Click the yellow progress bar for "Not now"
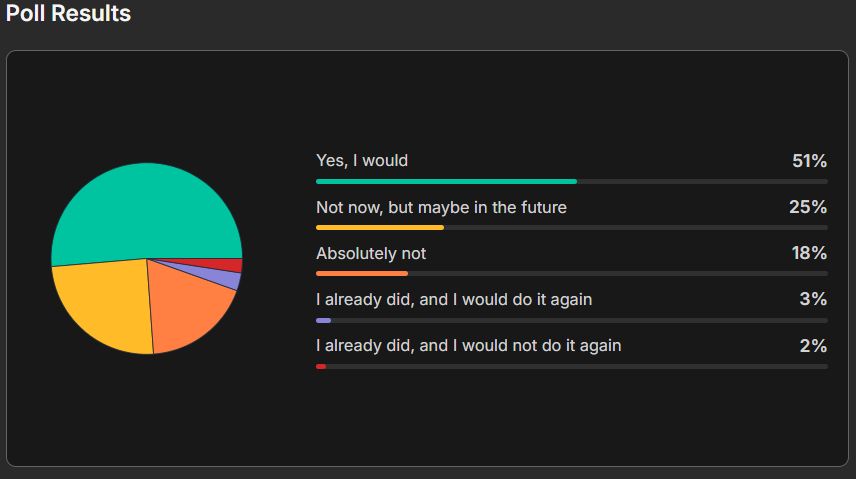The image size is (856, 479). point(380,228)
